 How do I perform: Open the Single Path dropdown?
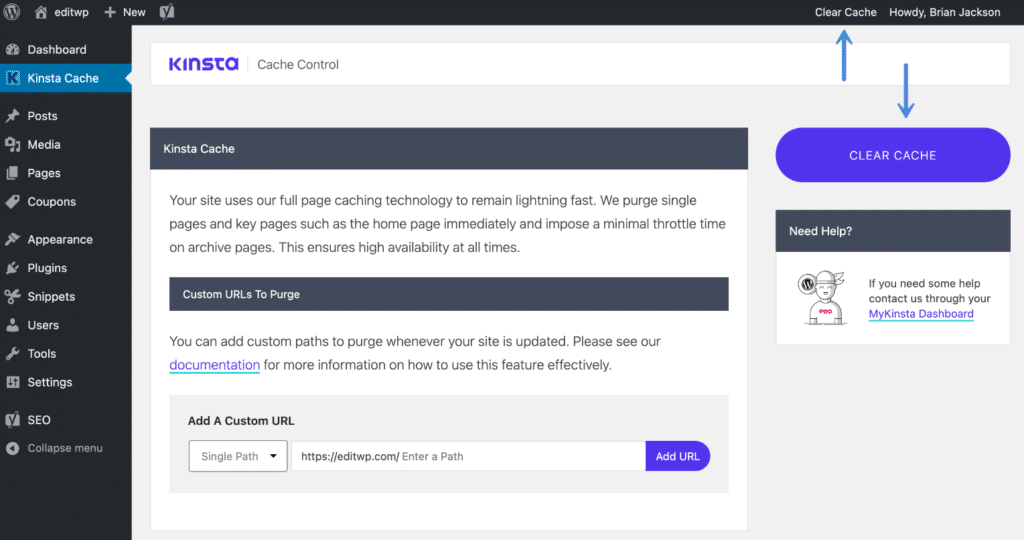[238, 456]
